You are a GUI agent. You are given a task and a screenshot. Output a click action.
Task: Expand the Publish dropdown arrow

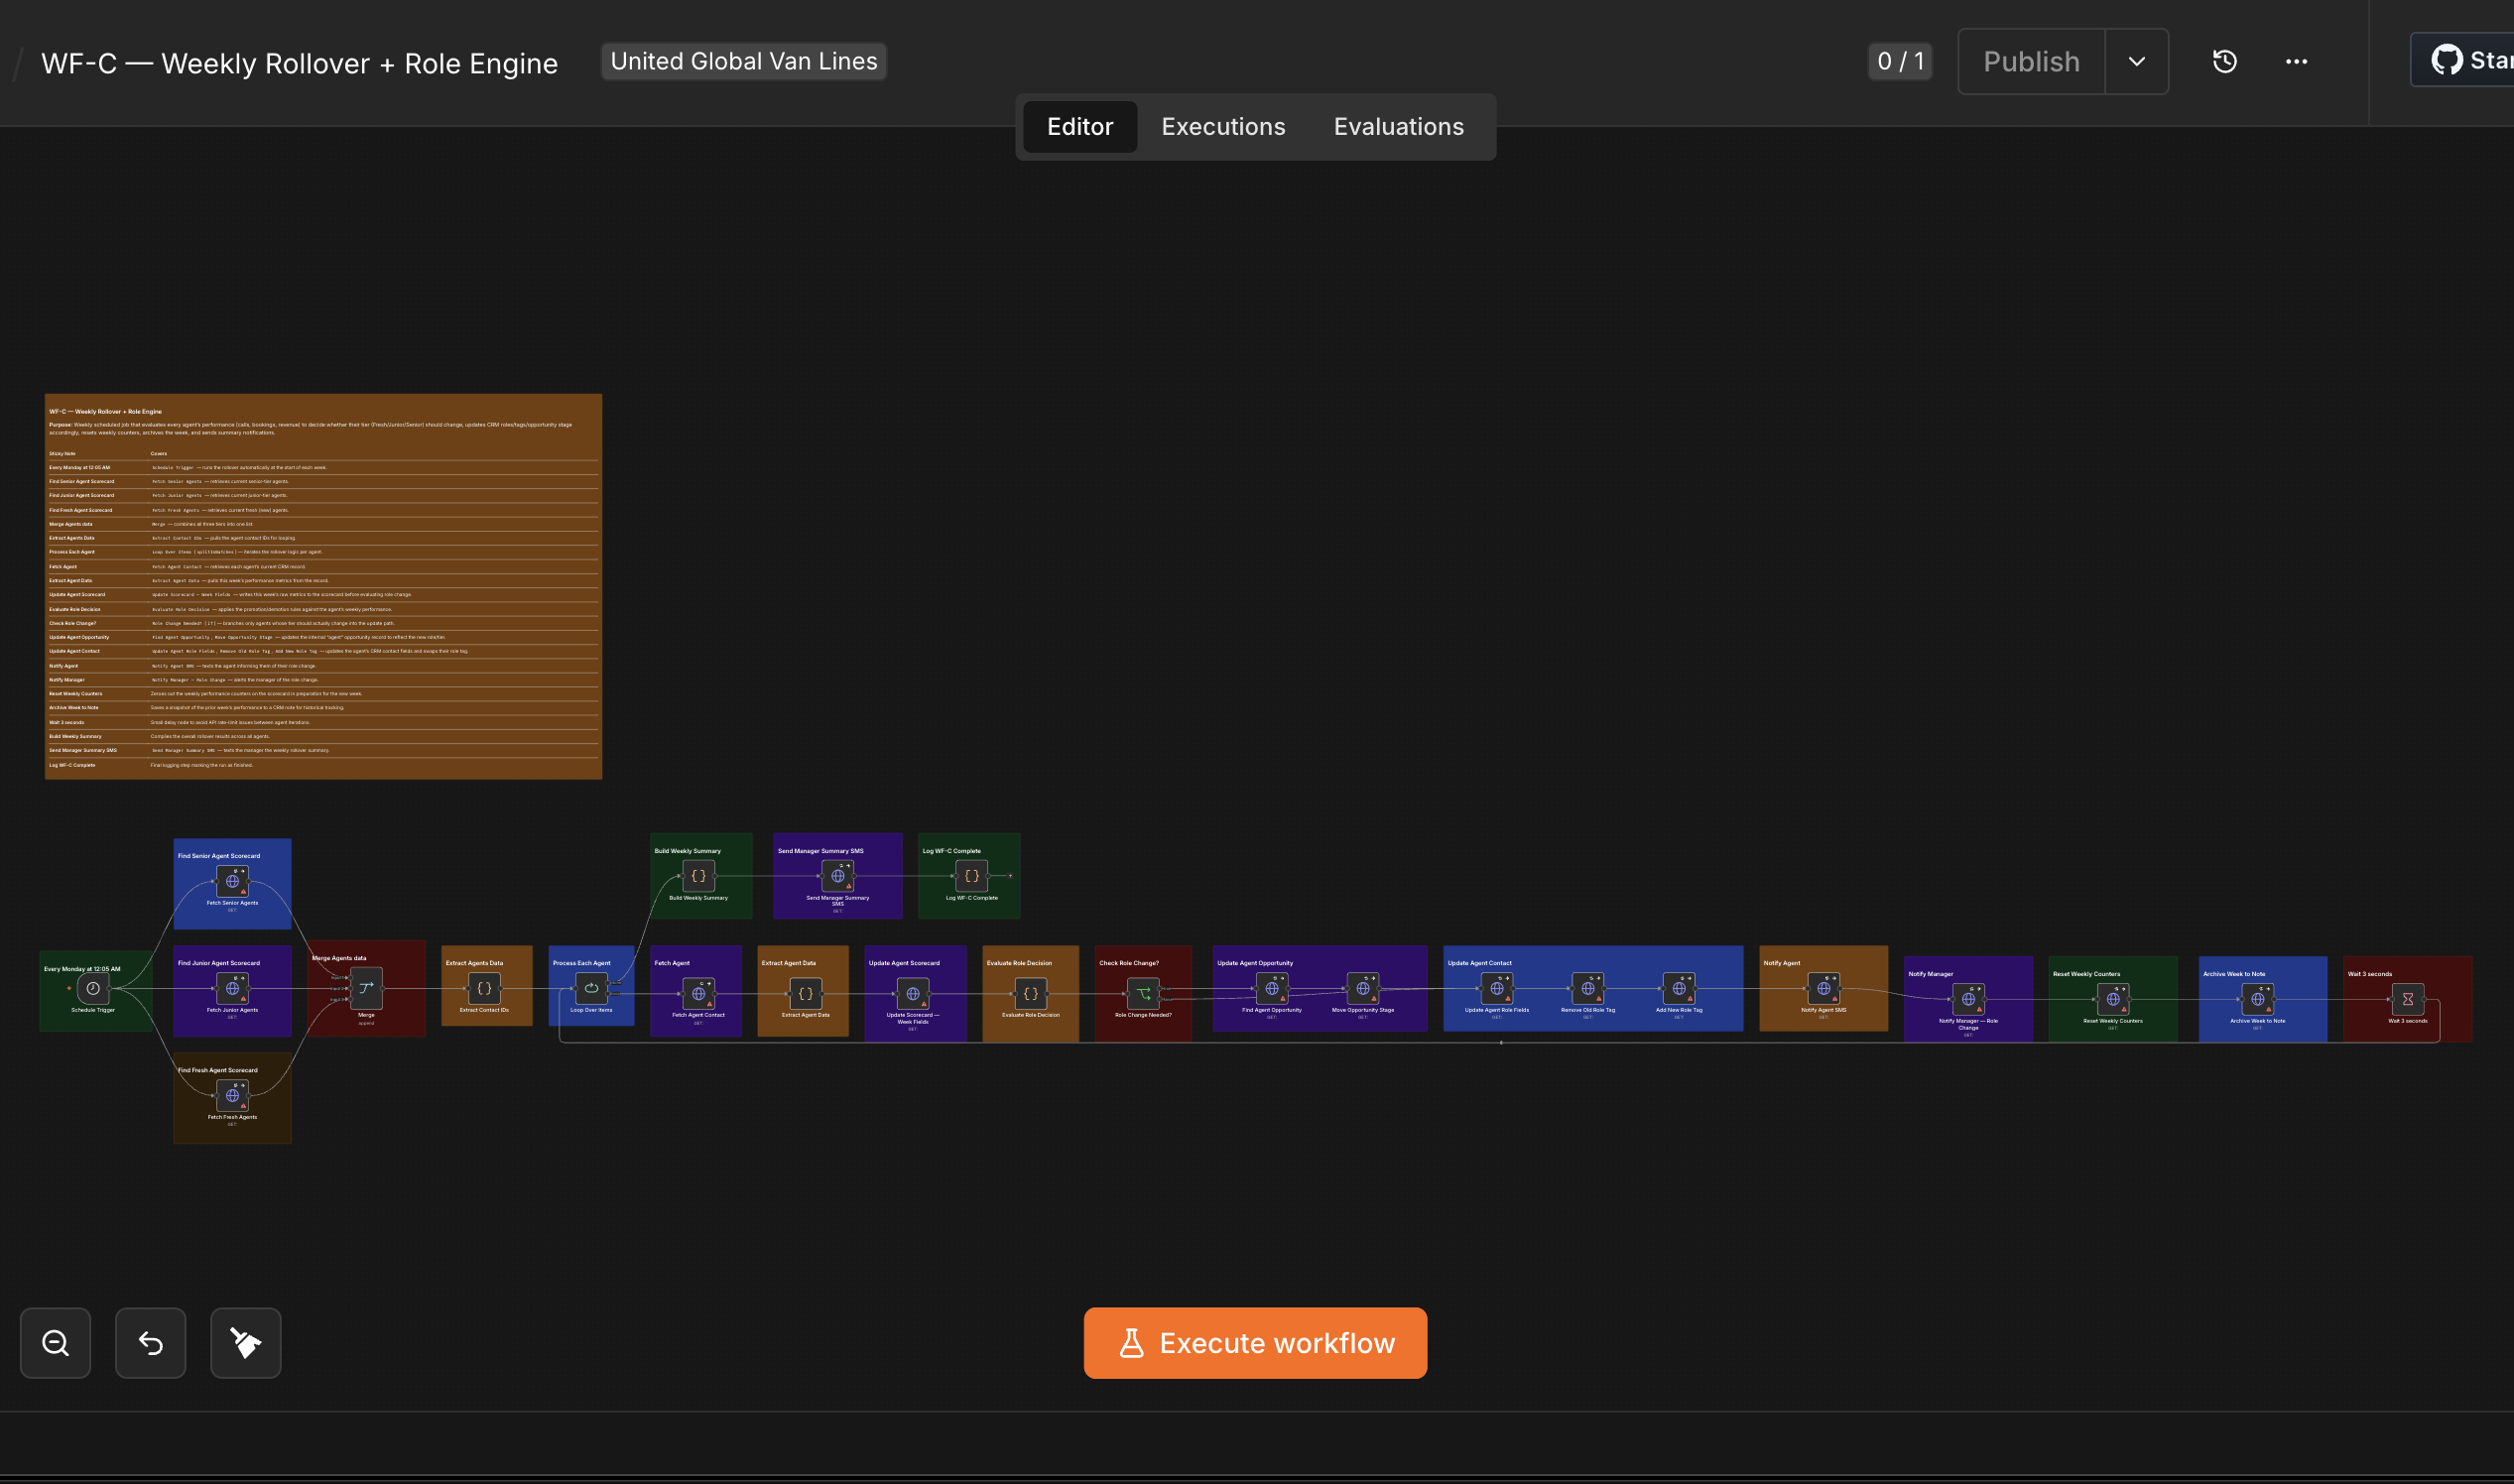2136,61
